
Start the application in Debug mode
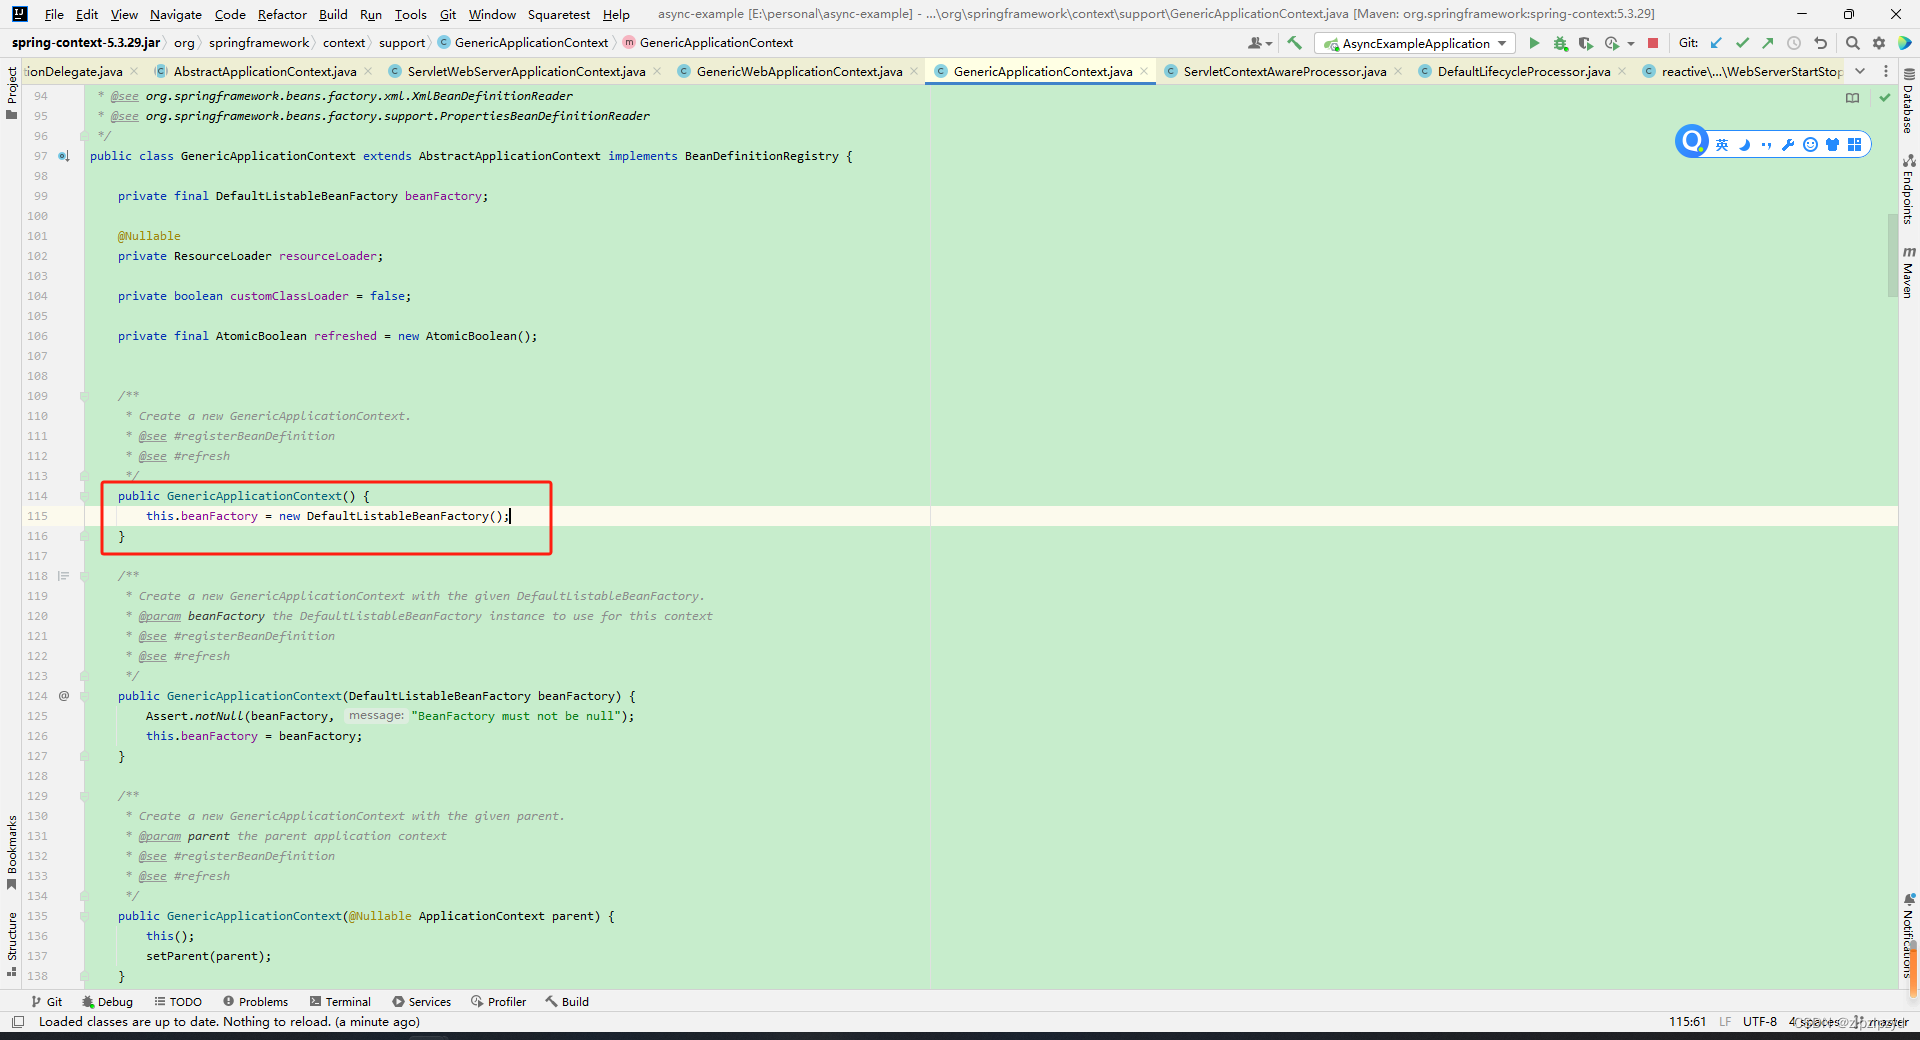click(x=1561, y=43)
